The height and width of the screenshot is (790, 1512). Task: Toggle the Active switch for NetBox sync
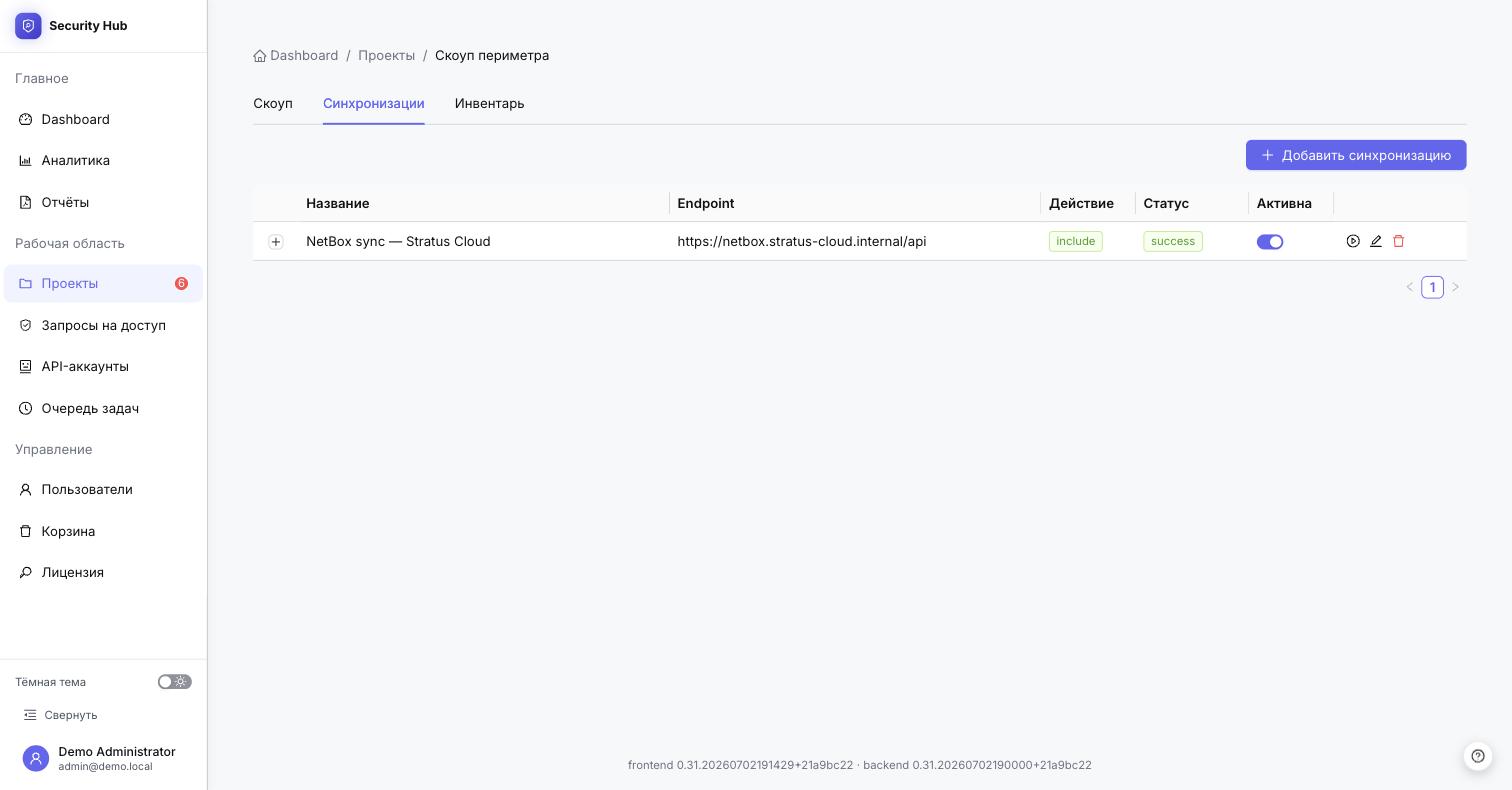point(1270,242)
